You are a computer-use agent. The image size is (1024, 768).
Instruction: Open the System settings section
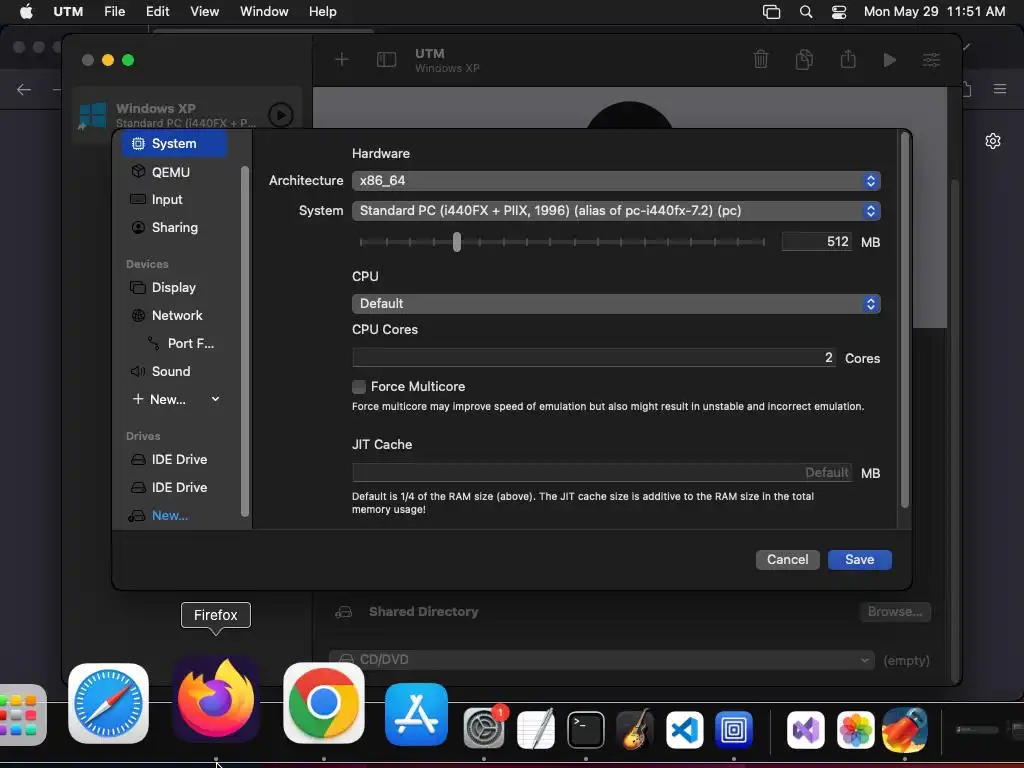pos(174,144)
